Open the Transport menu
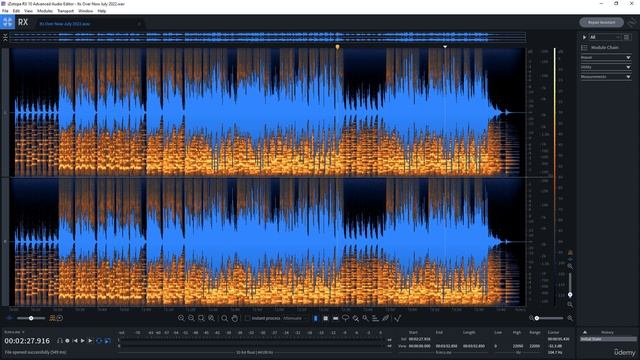The image size is (640, 360). click(x=65, y=11)
